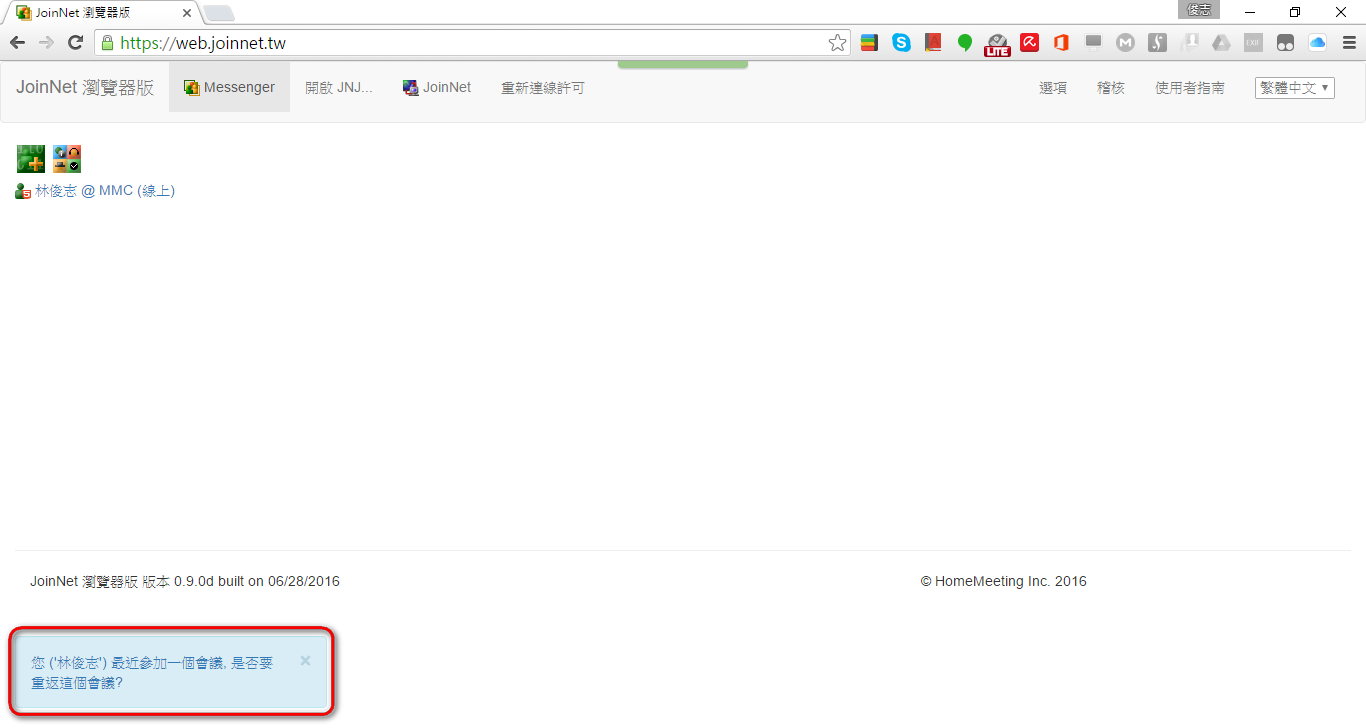Click the address bar URL field
This screenshot has height=728, width=1366.
[x=470, y=43]
